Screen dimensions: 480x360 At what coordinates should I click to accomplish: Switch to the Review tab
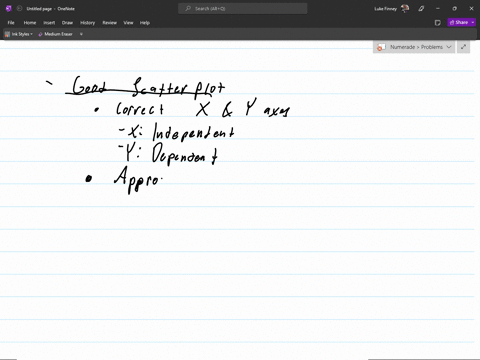(x=109, y=23)
